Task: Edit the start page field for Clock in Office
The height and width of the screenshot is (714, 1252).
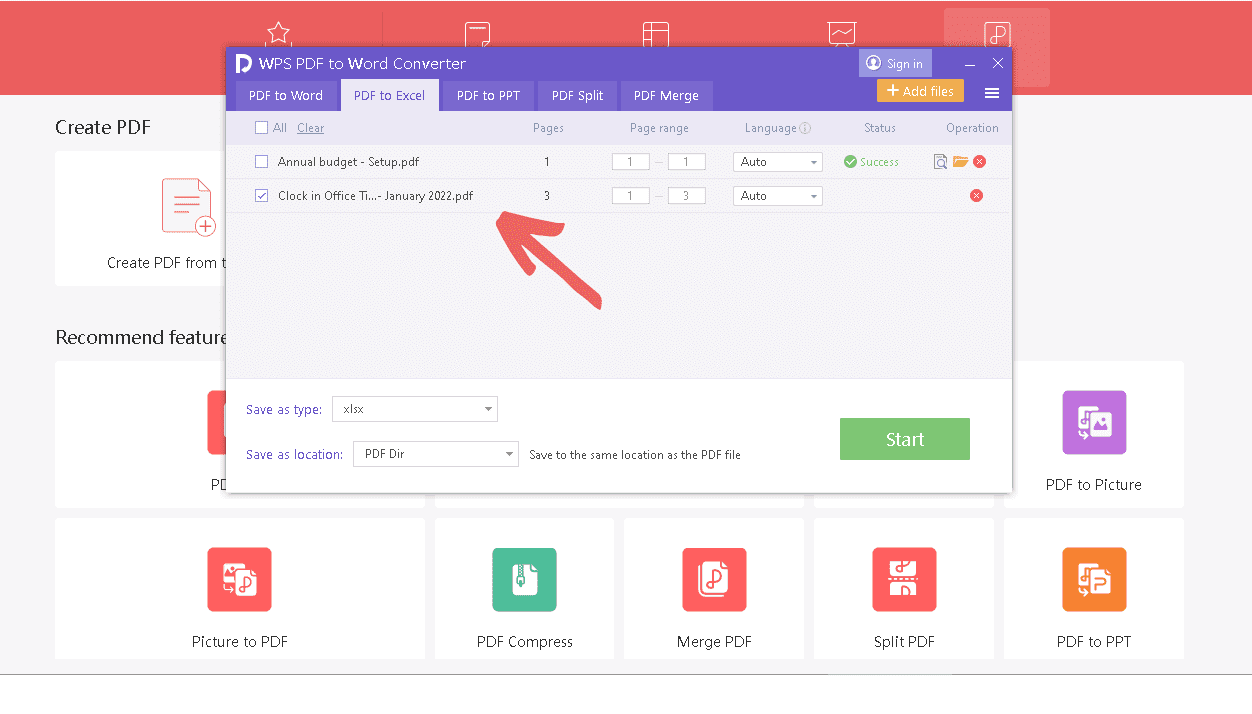Action: pos(631,196)
